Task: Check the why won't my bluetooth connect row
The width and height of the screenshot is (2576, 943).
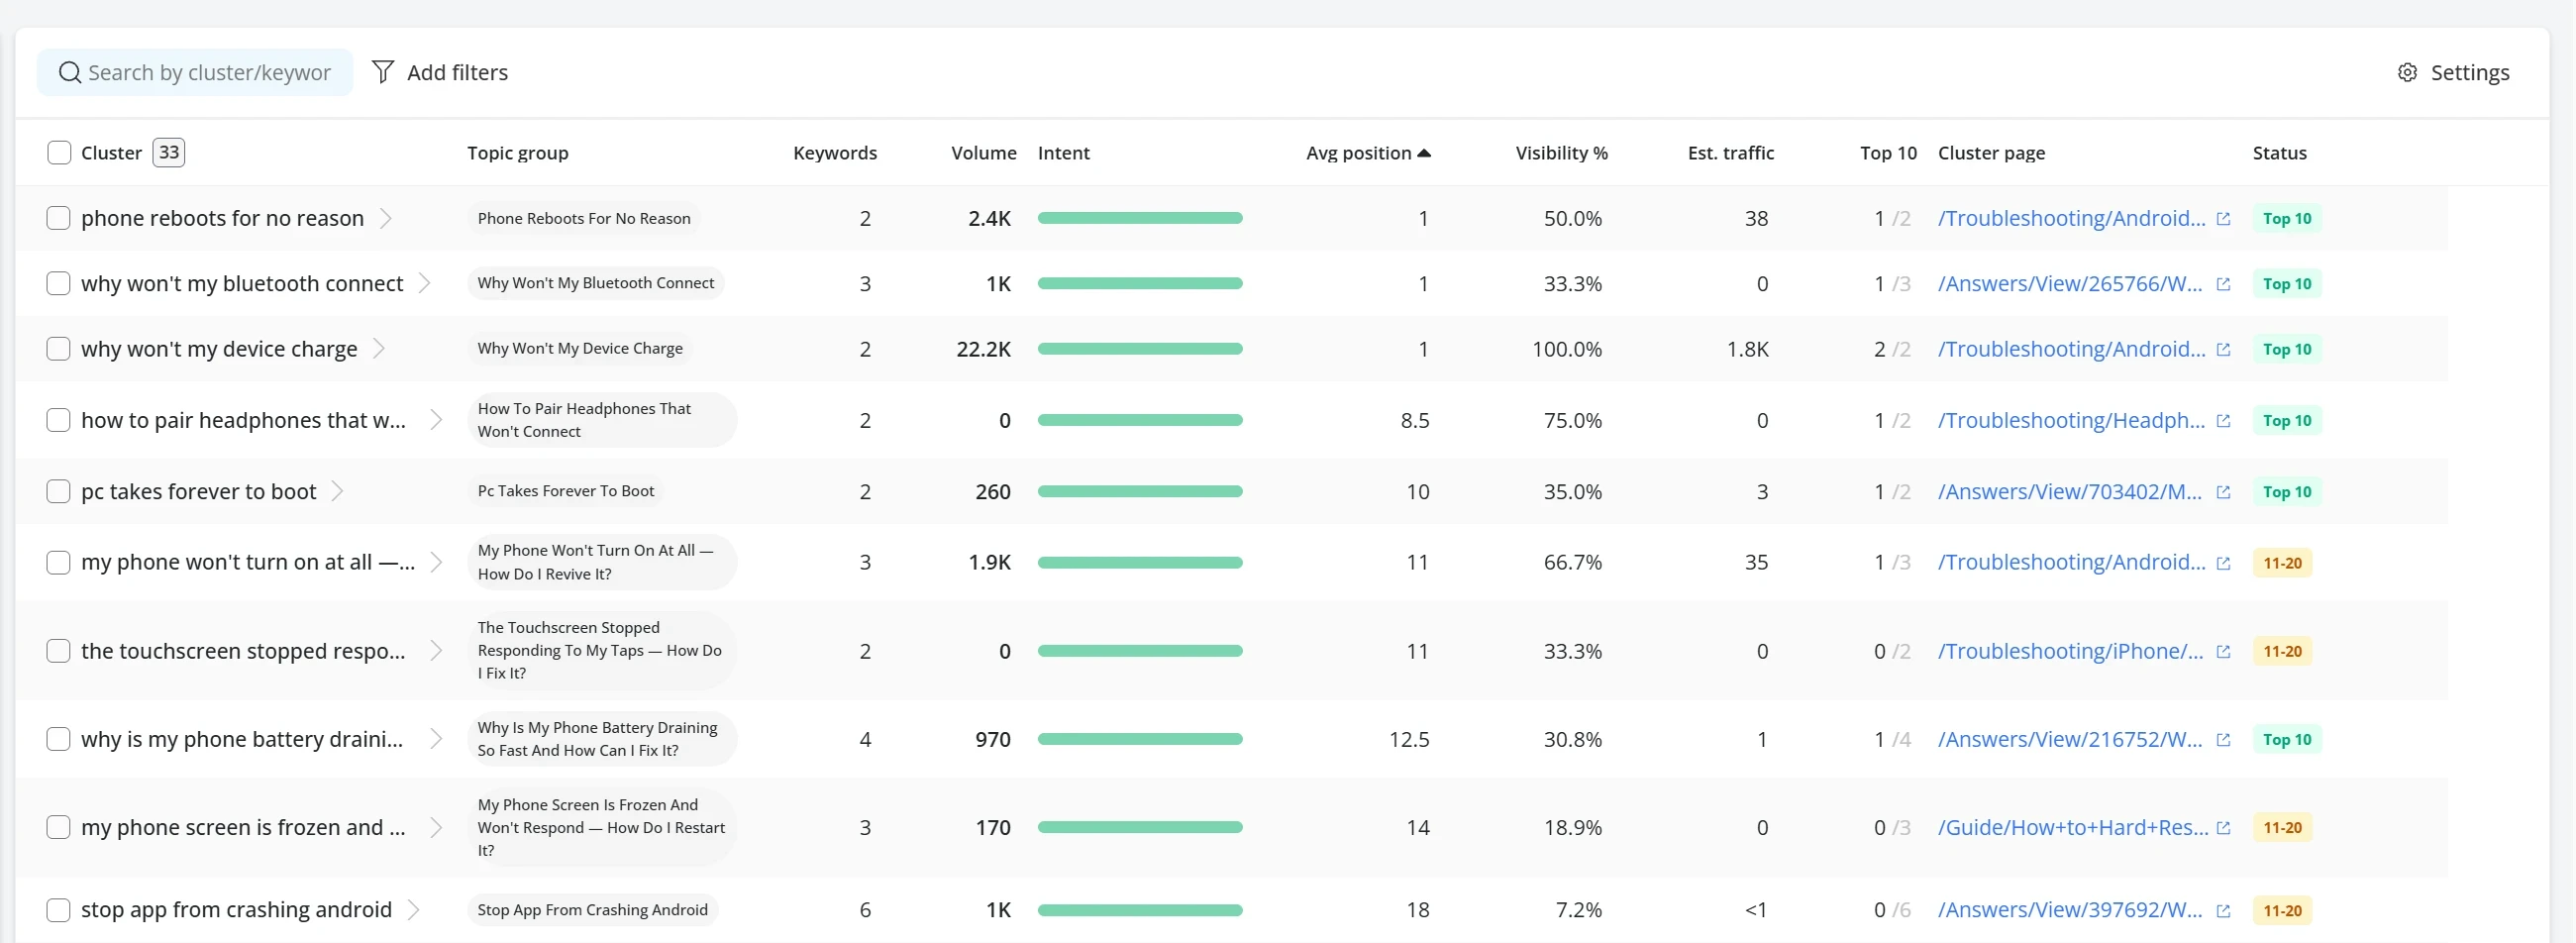Action: 58,283
